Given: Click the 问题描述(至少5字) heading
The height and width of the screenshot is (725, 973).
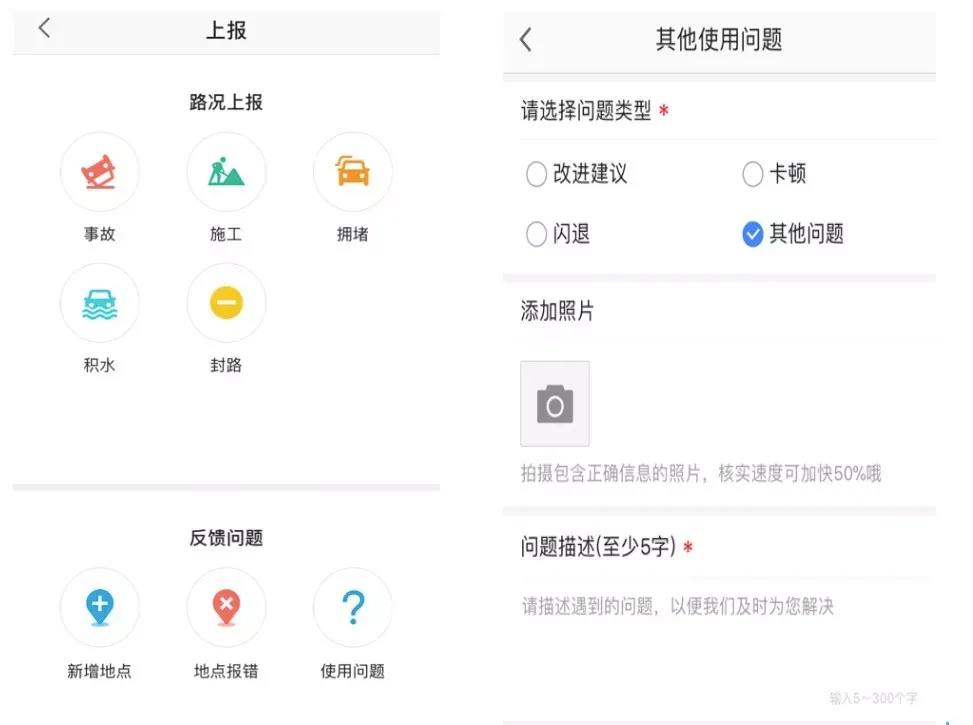Looking at the screenshot, I should coord(598,547).
